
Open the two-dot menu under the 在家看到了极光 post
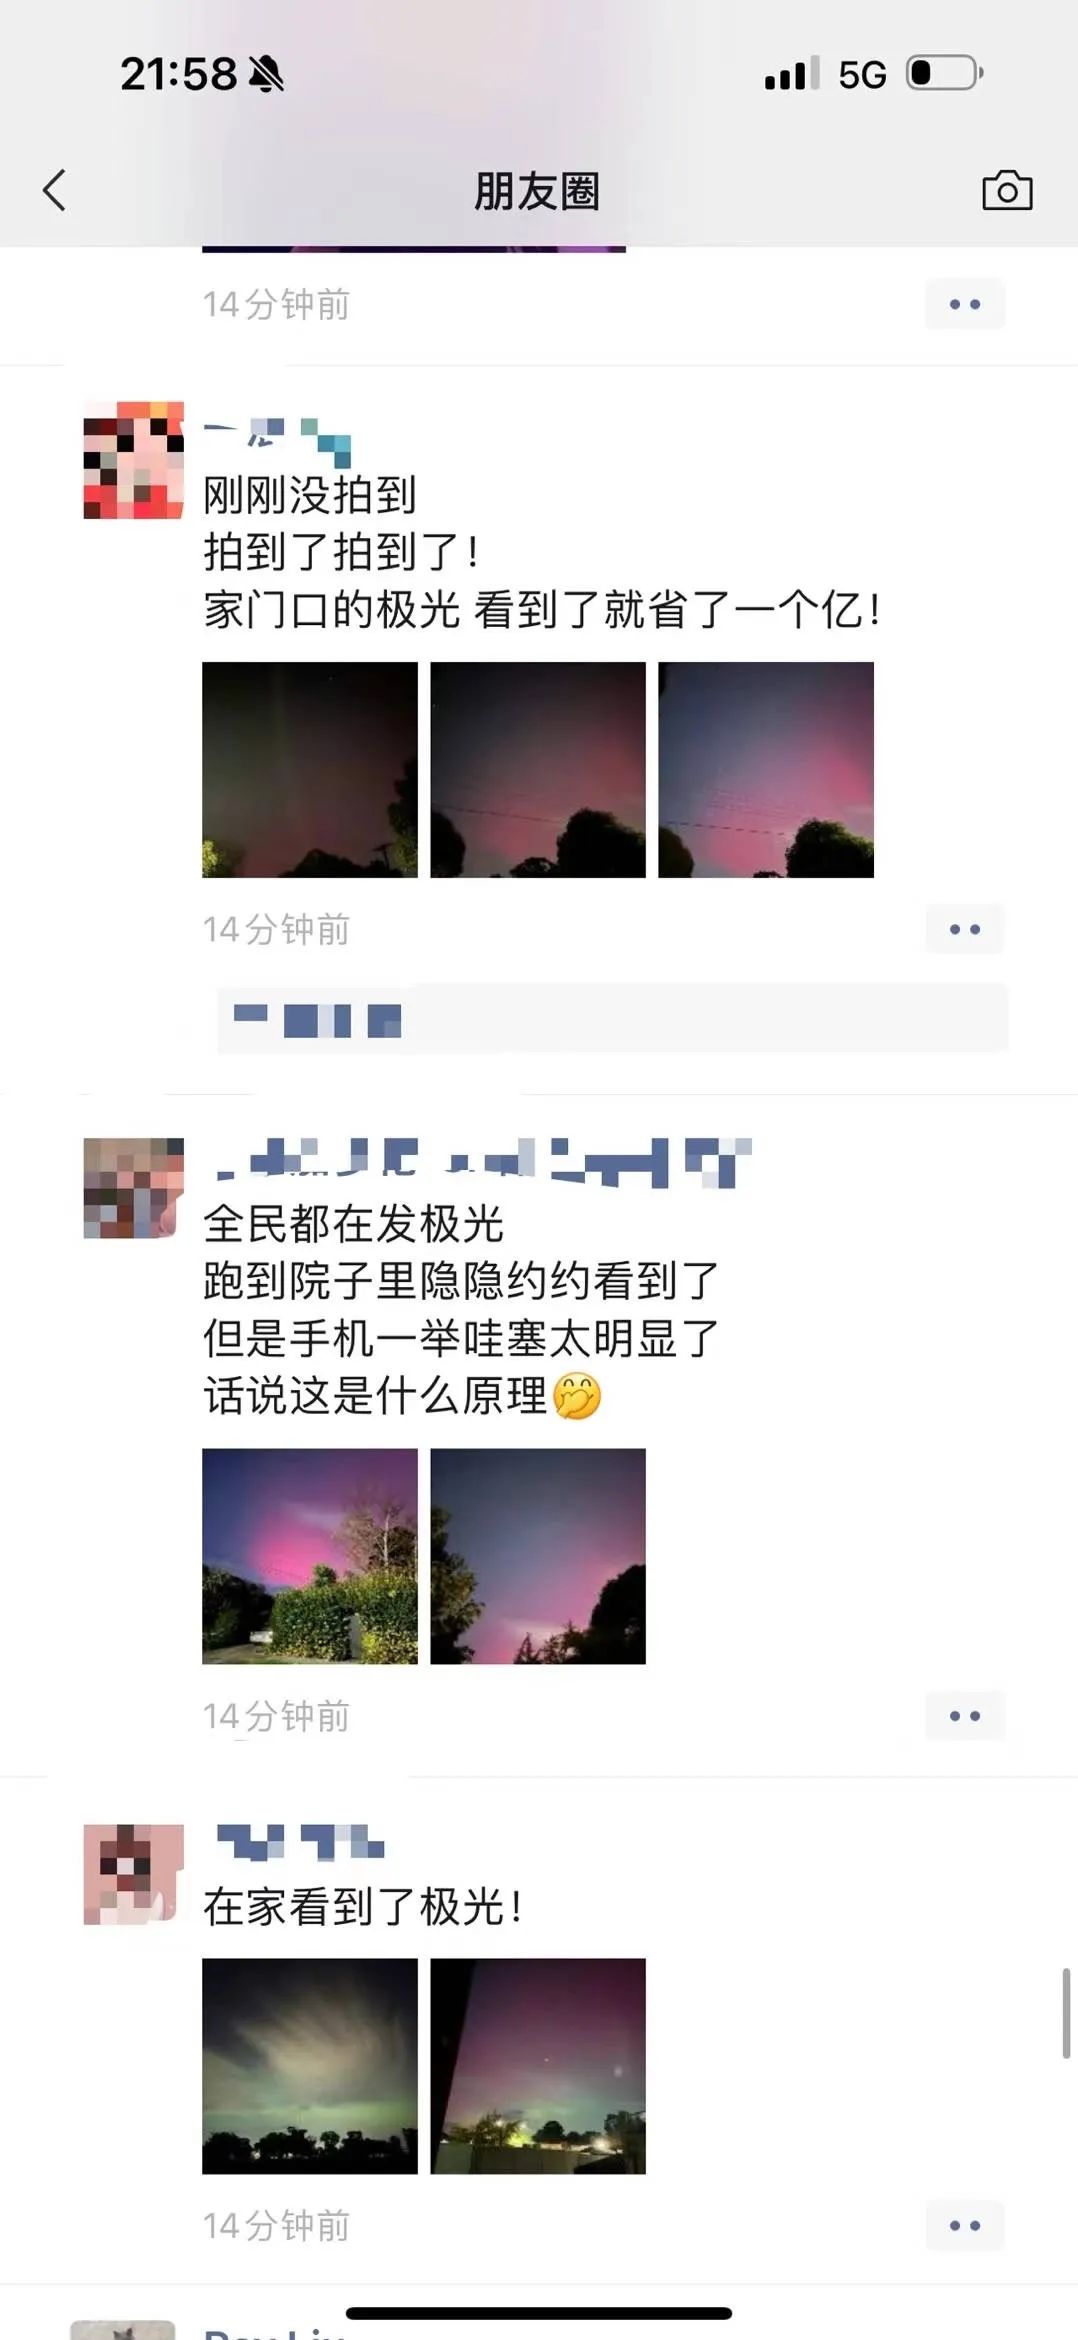965,2226
